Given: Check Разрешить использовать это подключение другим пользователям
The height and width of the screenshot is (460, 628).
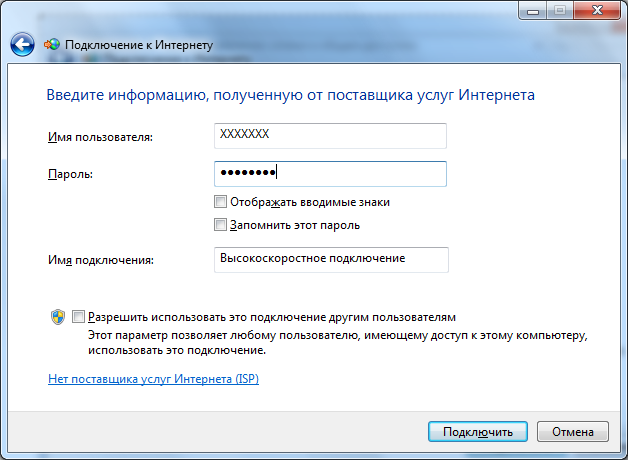Looking at the screenshot, I should coord(78,317).
